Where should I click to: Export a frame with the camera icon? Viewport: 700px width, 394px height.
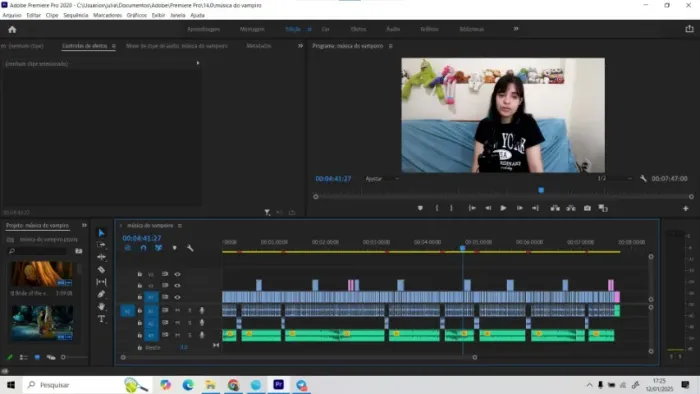coord(587,208)
